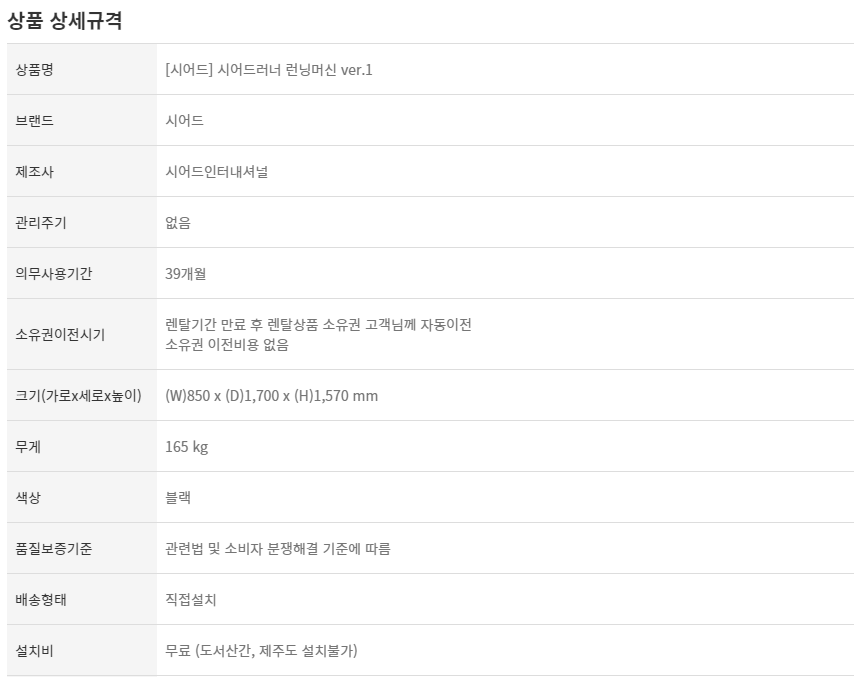858x677 pixels.
Task: Click the manufacturer value 시어드인터내셔널
Action: point(217,172)
